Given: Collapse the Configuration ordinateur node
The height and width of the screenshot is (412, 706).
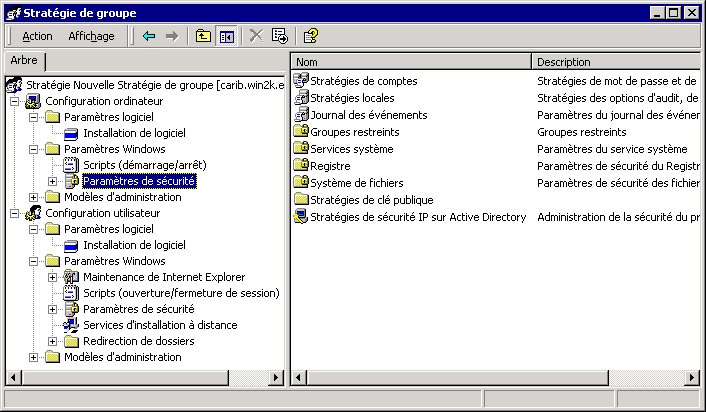Looking at the screenshot, I should click(x=14, y=101).
